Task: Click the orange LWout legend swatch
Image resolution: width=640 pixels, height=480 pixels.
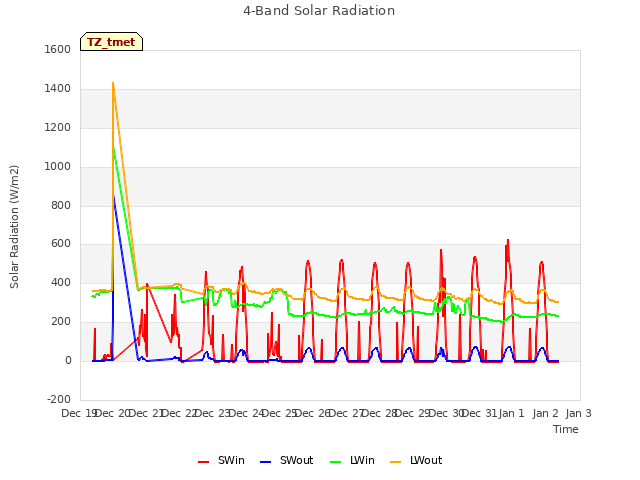Action: (x=396, y=462)
